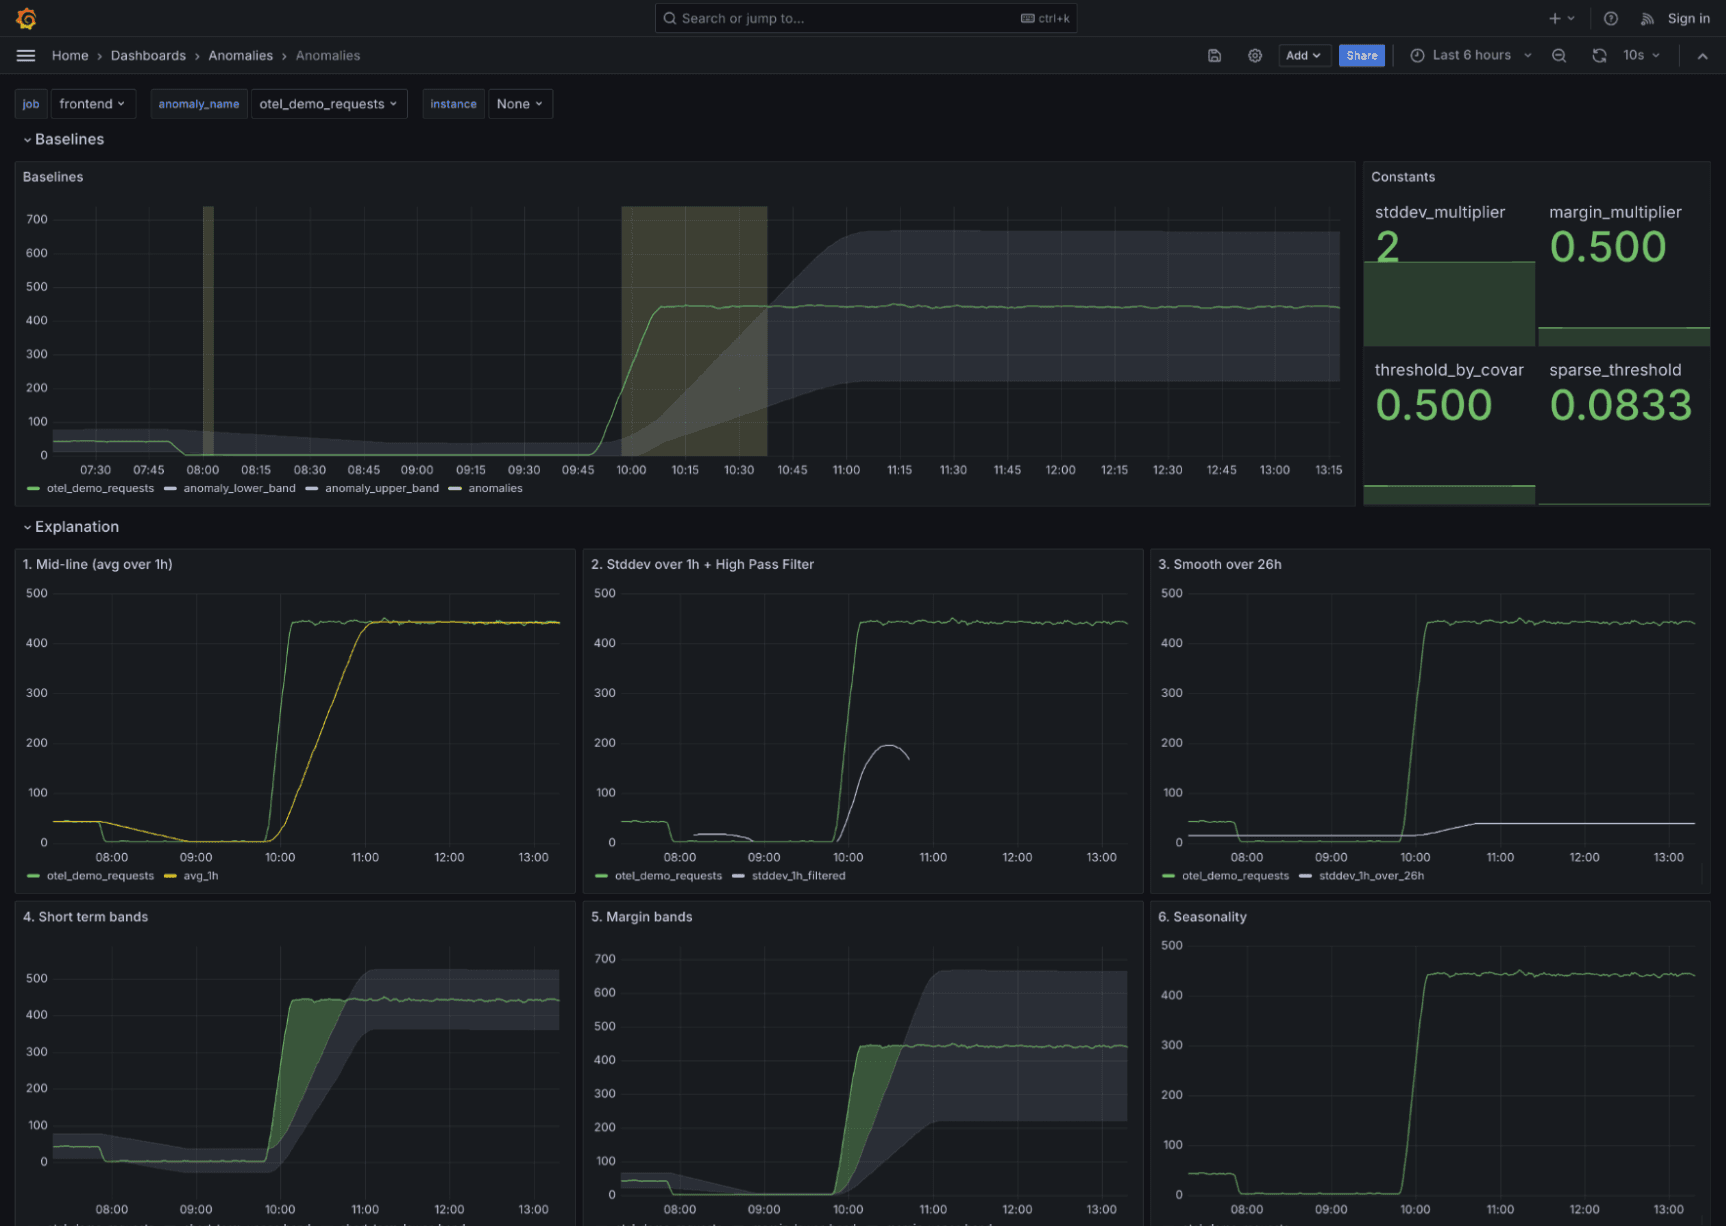
Task: Zoom out the time range with the magnifier
Action: point(1559,55)
